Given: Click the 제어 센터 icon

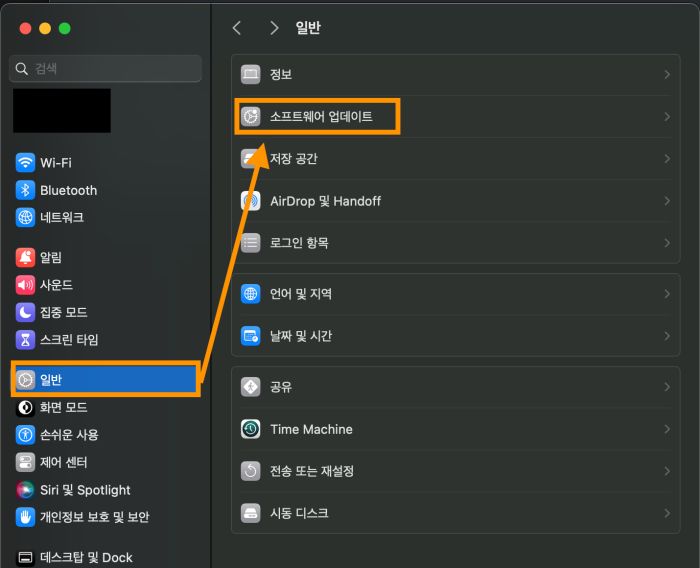Looking at the screenshot, I should [x=25, y=462].
